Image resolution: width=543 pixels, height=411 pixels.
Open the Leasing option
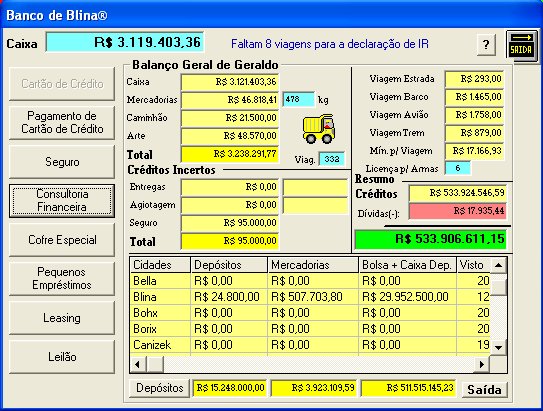click(x=62, y=318)
